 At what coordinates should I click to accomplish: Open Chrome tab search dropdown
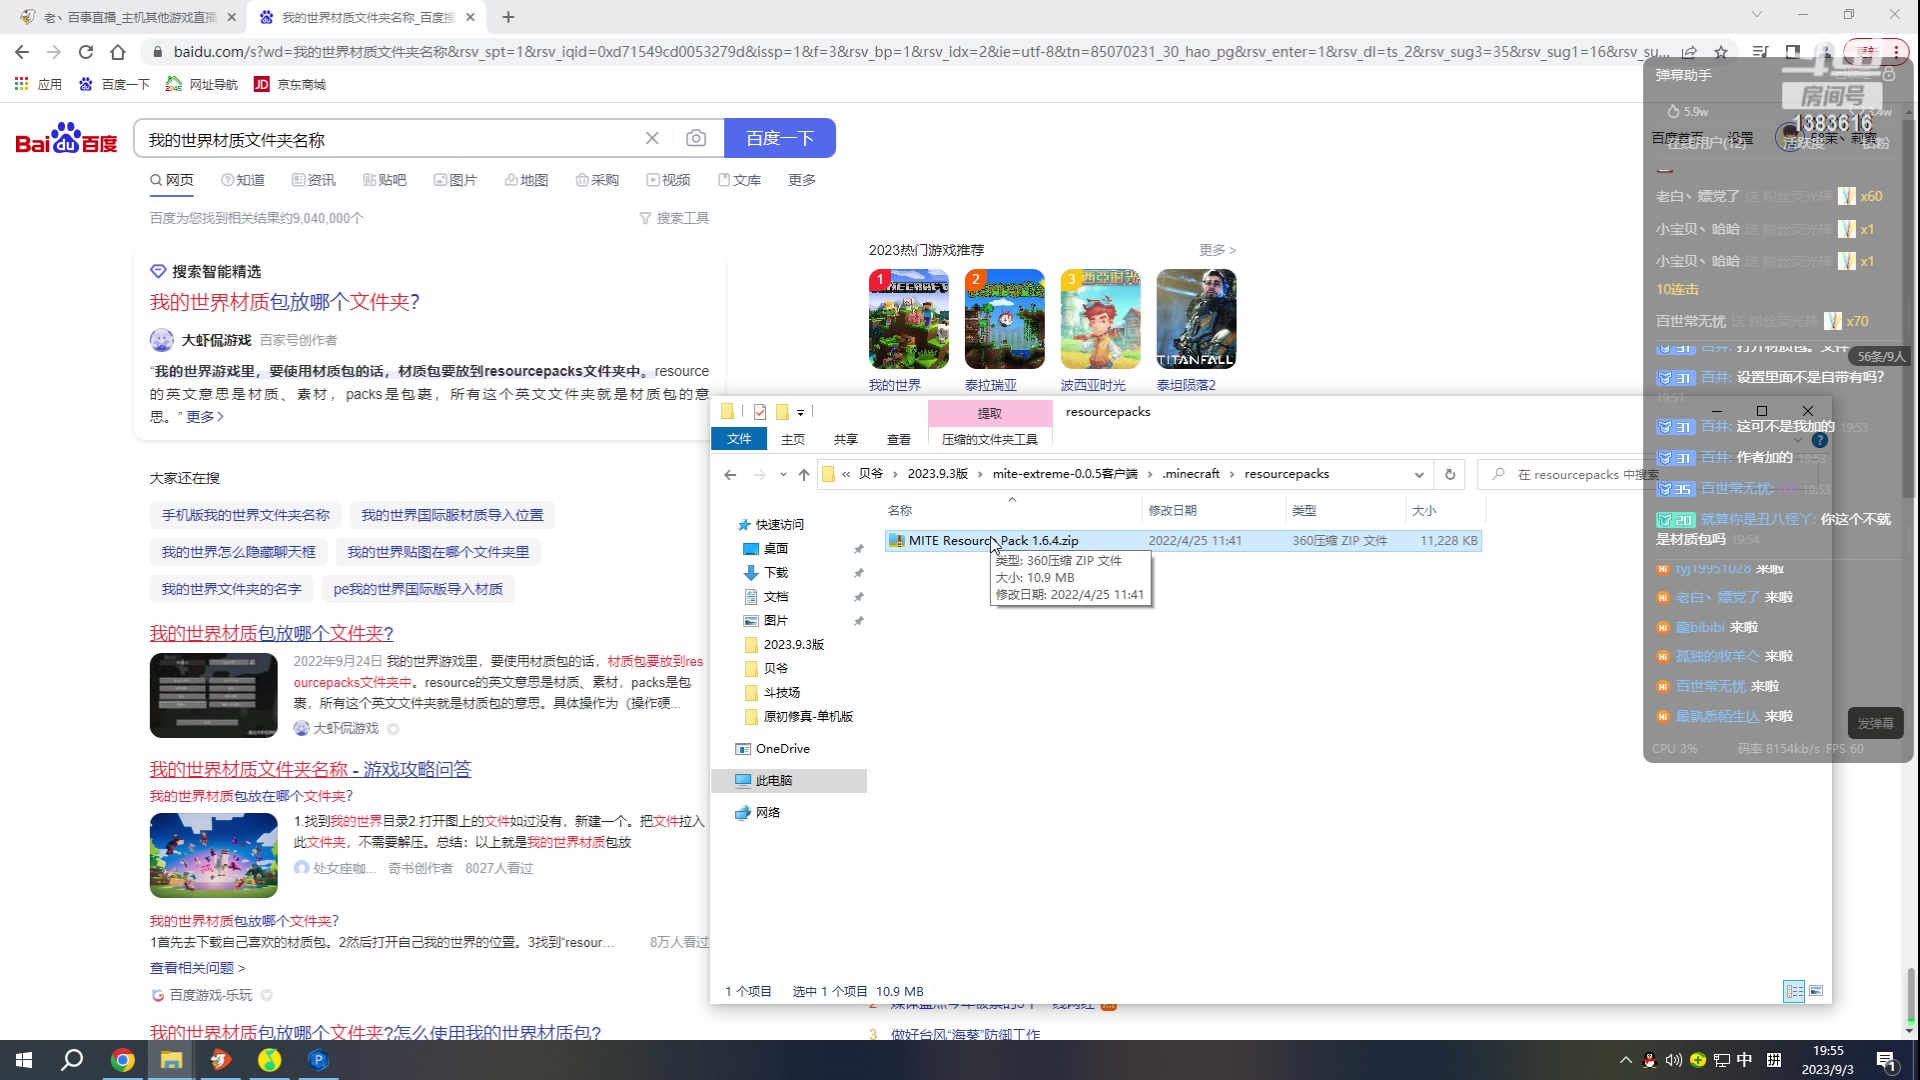pos(1757,15)
